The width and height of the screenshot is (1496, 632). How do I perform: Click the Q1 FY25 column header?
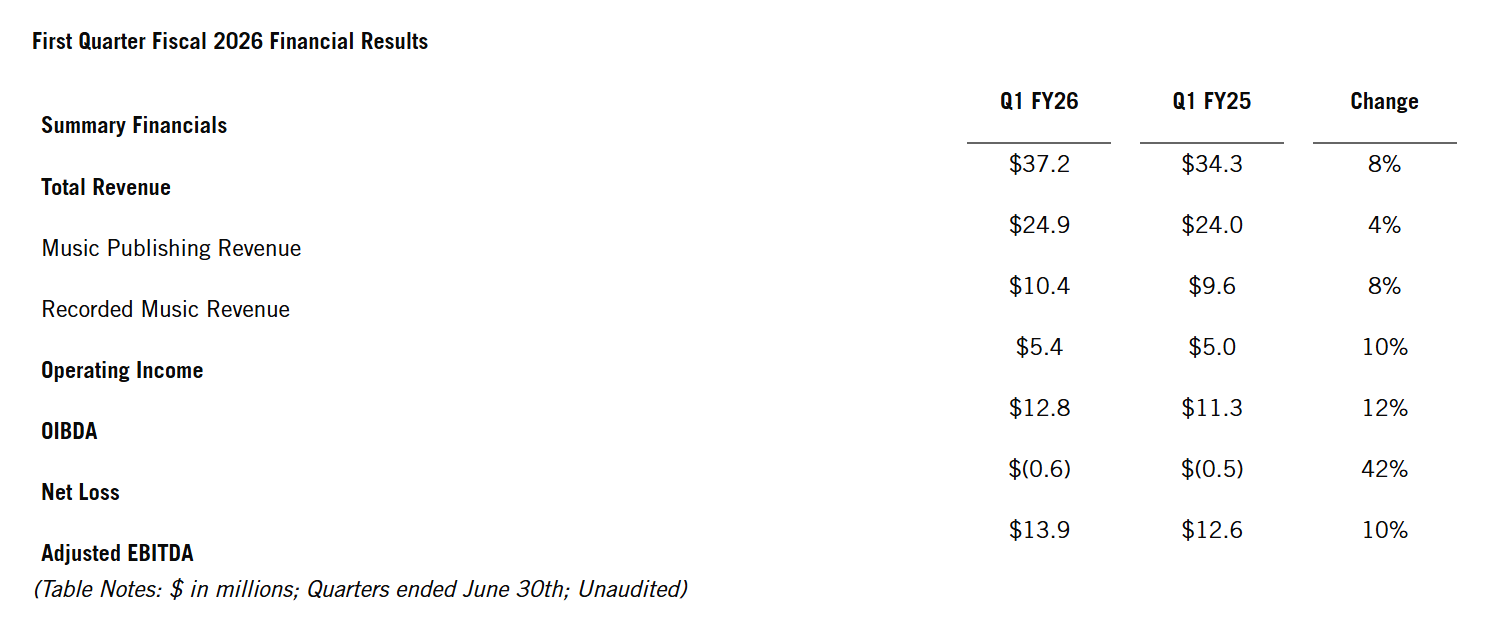click(x=1212, y=101)
